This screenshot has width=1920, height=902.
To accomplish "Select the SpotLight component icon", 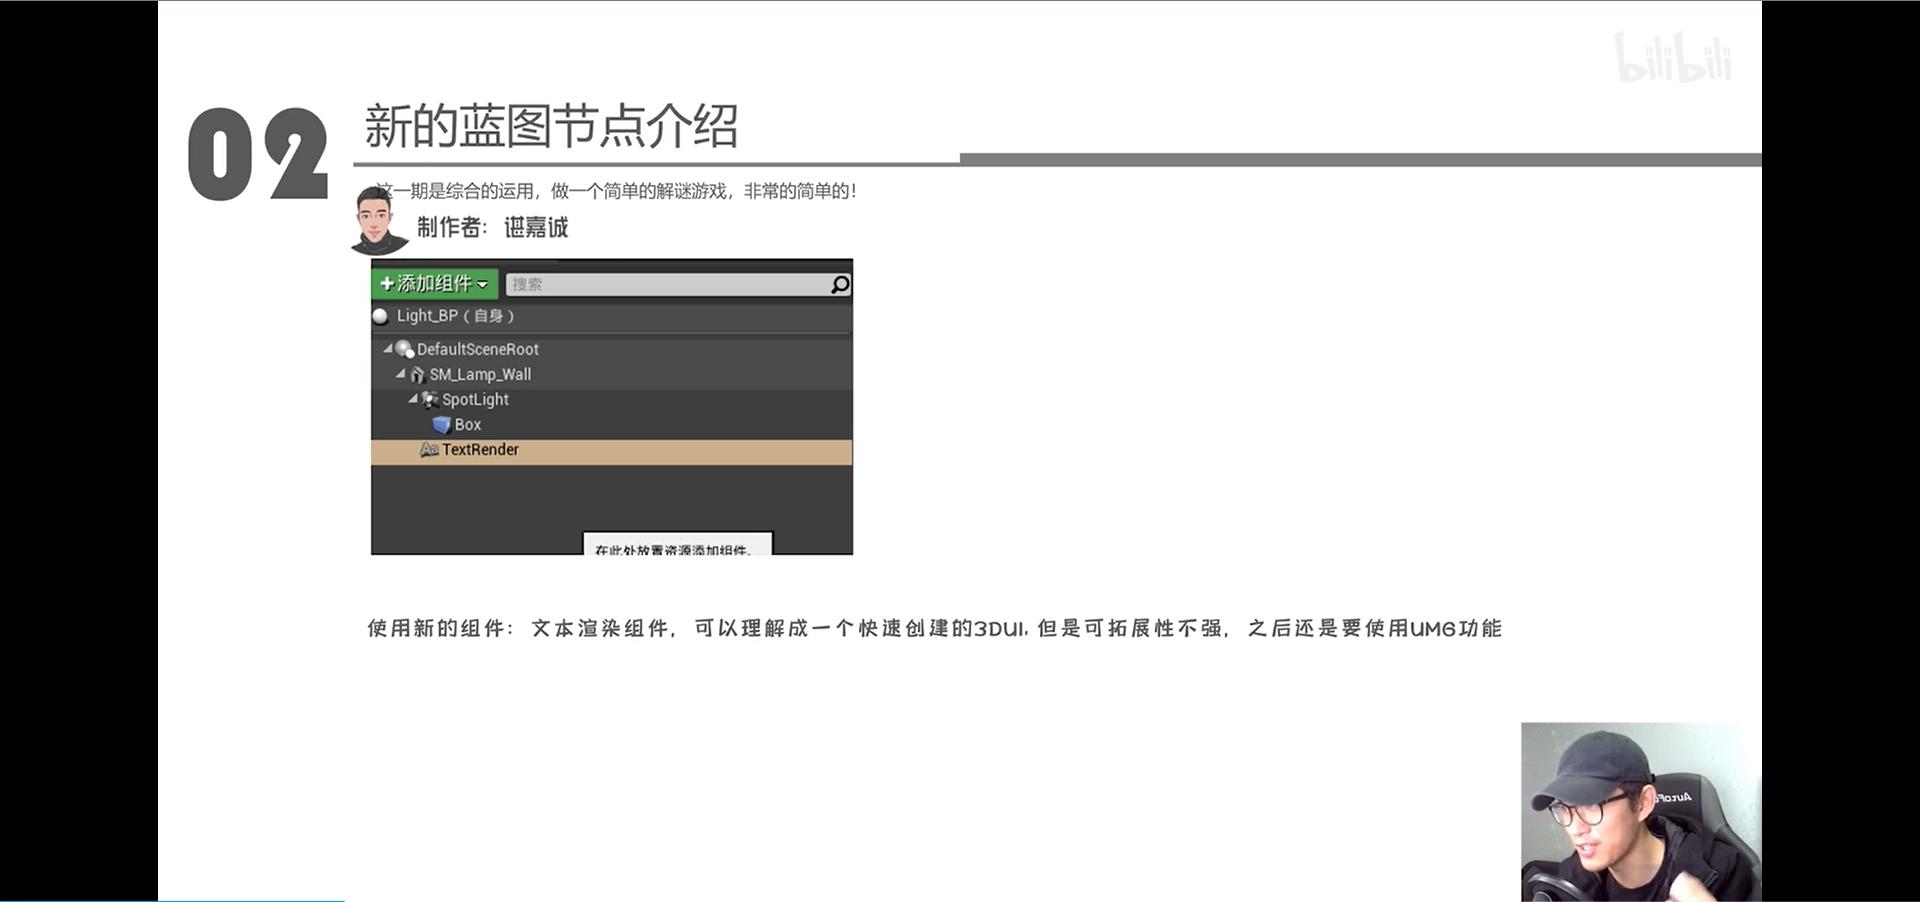I will 430,399.
